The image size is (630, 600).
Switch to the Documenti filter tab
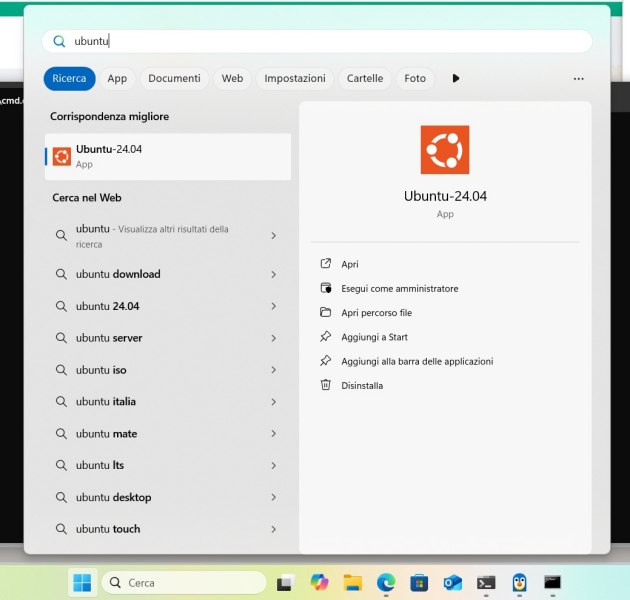[174, 78]
